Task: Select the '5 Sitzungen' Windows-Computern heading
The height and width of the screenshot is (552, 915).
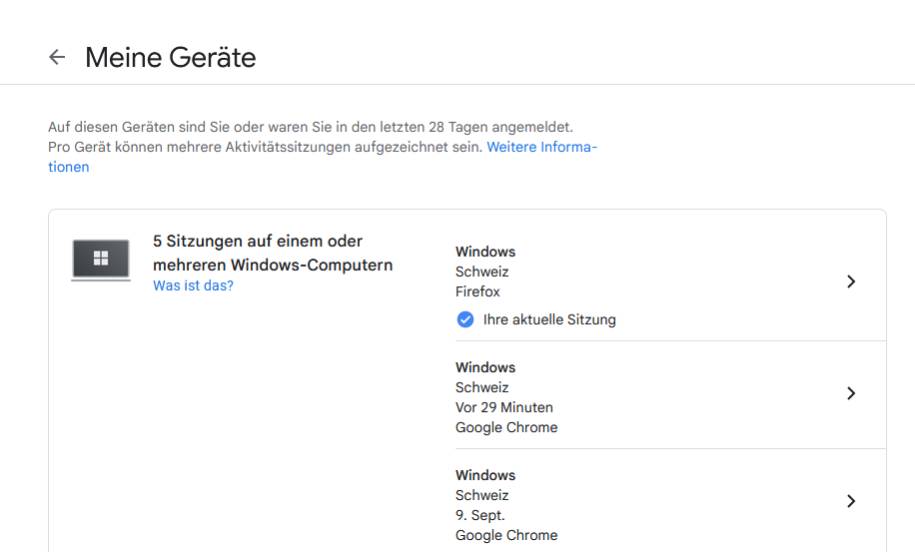Action: pos(271,253)
